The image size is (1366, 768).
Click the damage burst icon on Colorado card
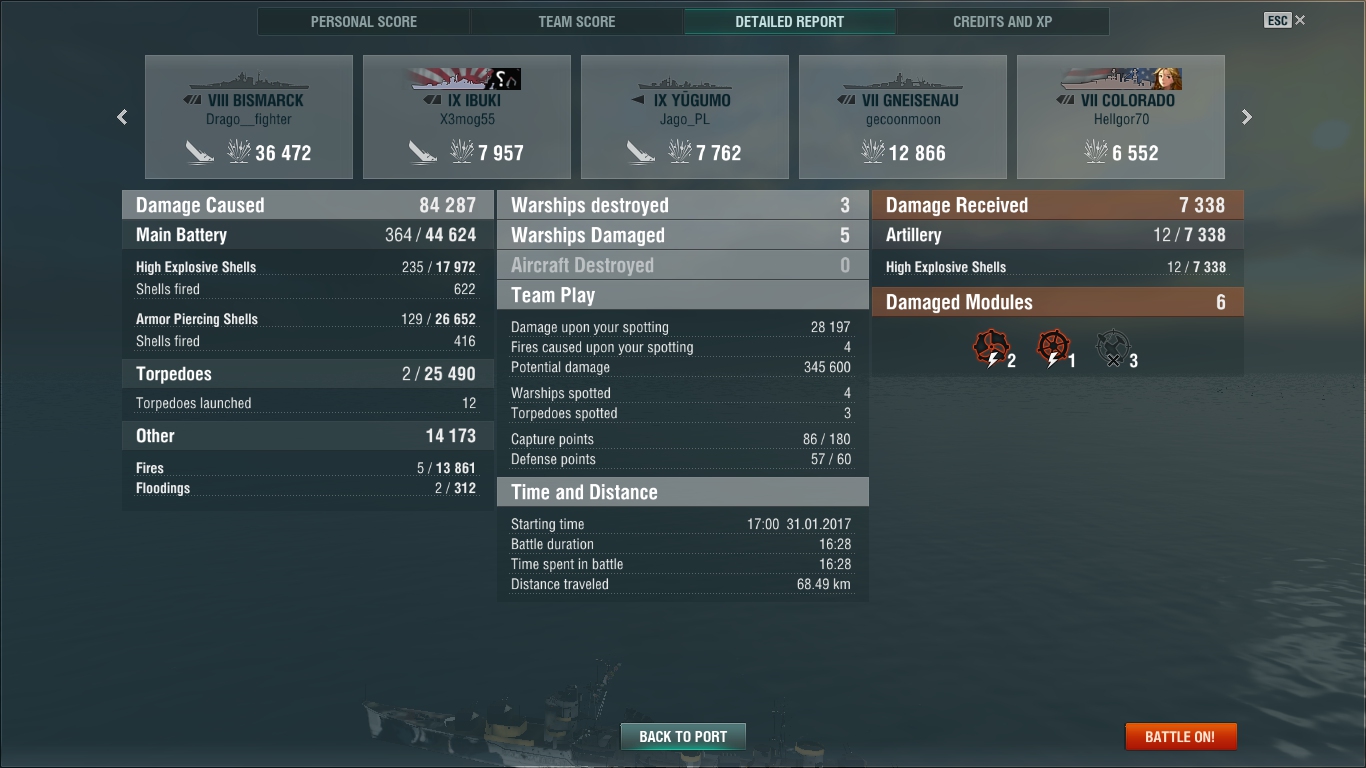[x=1096, y=153]
